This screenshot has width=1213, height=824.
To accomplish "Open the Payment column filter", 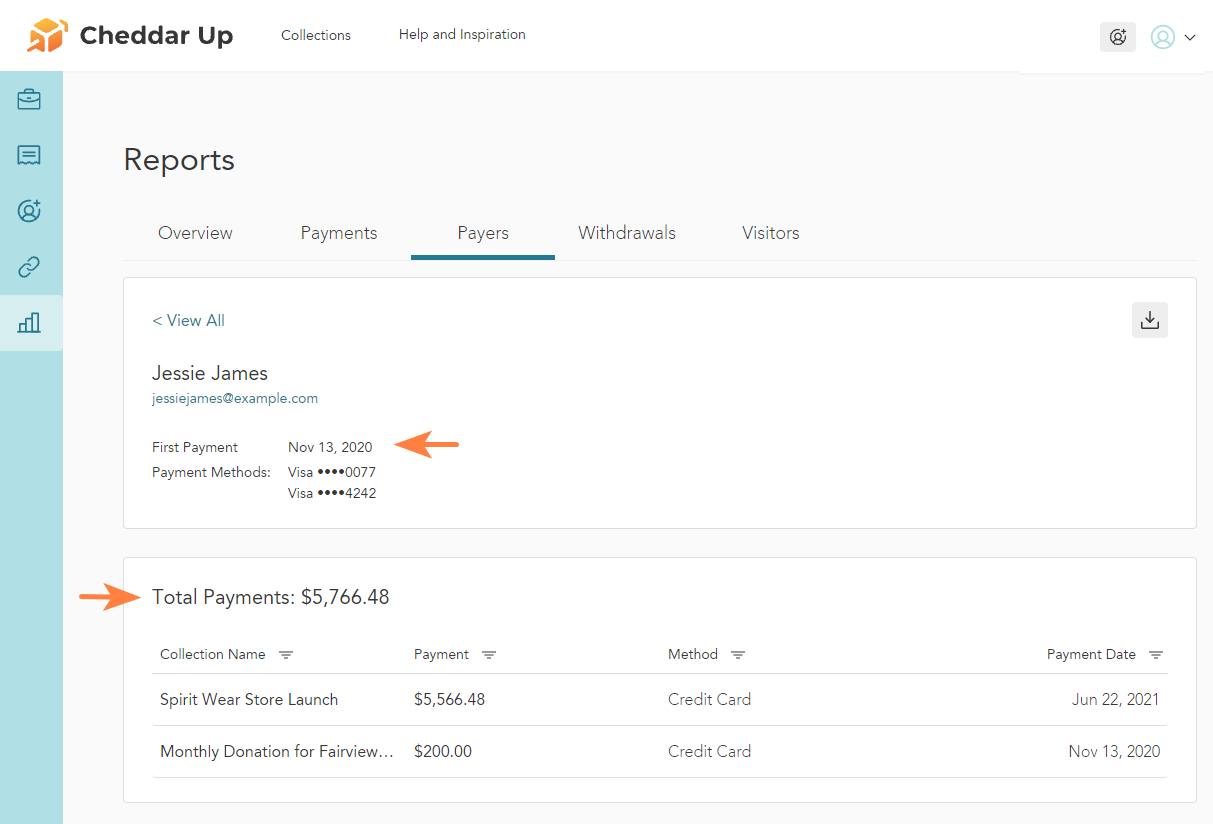I will click(489, 655).
